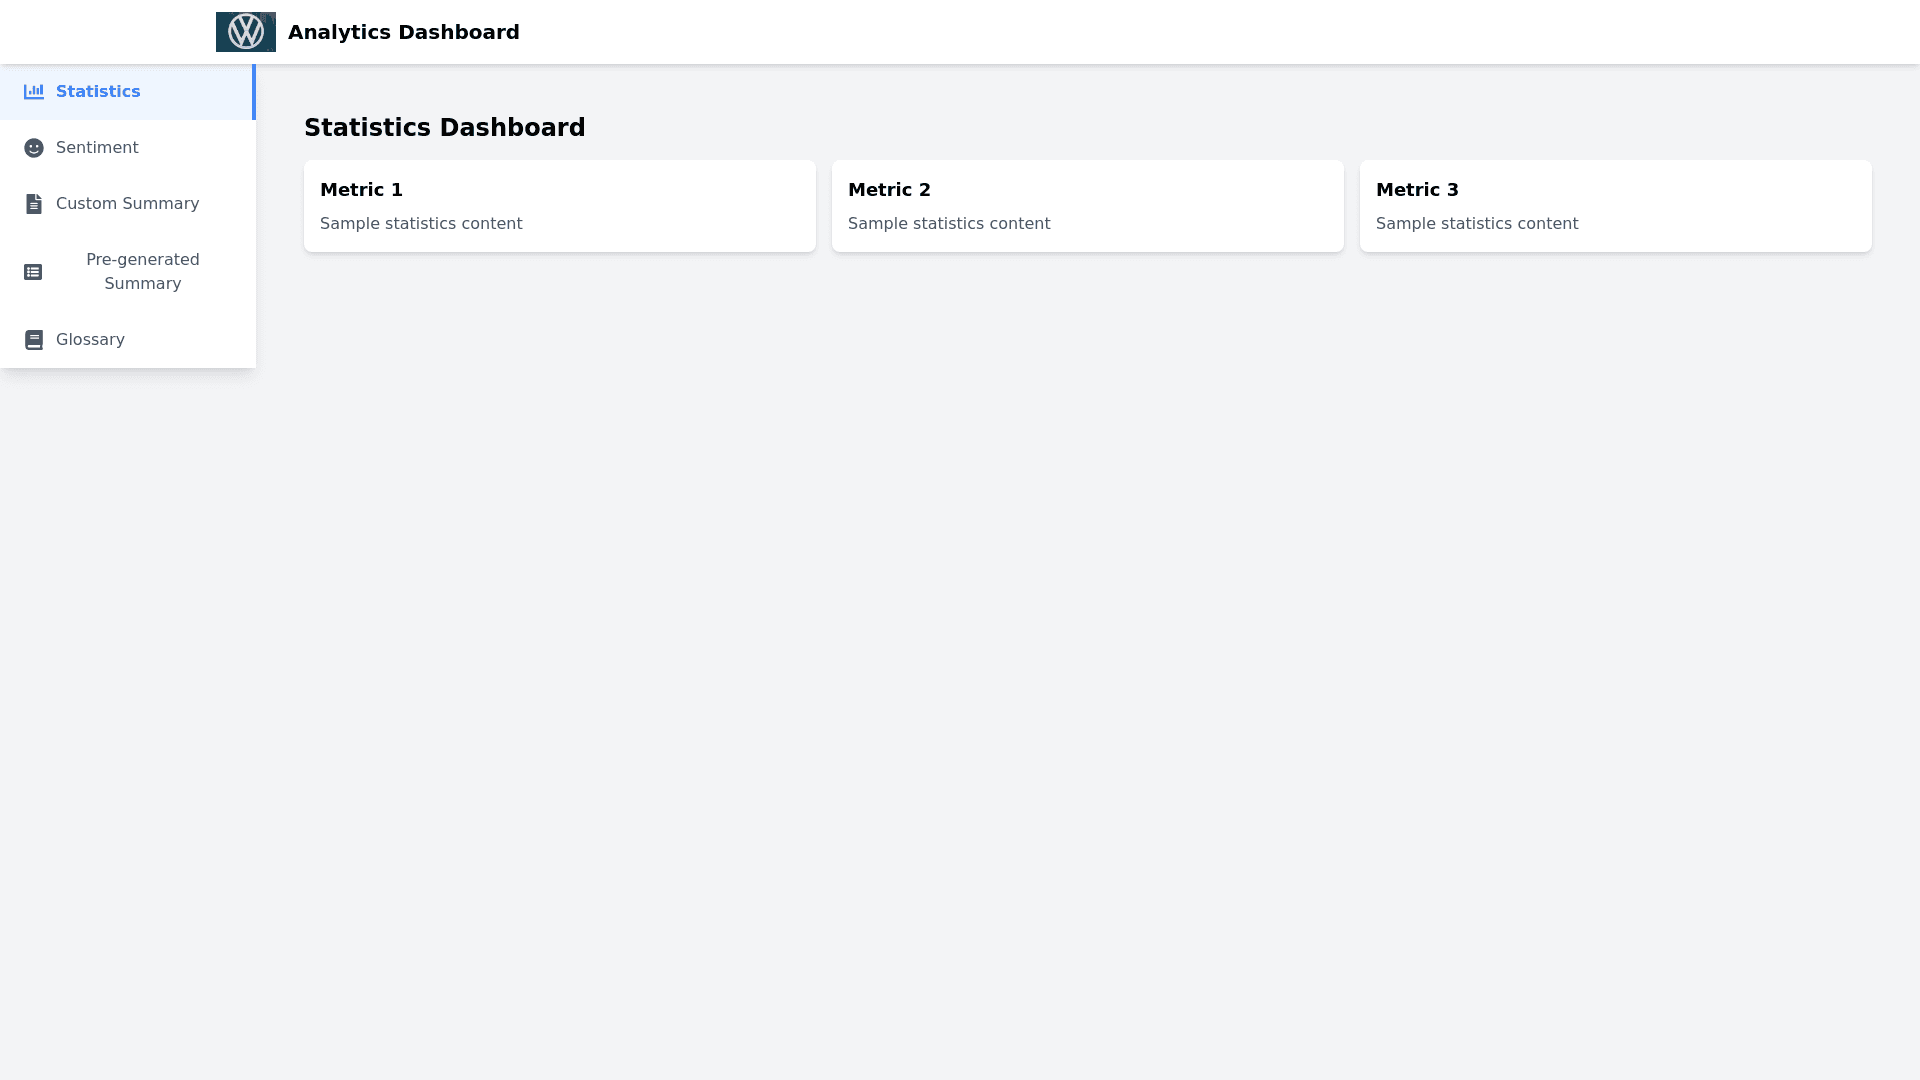
Task: Switch to the Sentiment section
Action: point(97,148)
